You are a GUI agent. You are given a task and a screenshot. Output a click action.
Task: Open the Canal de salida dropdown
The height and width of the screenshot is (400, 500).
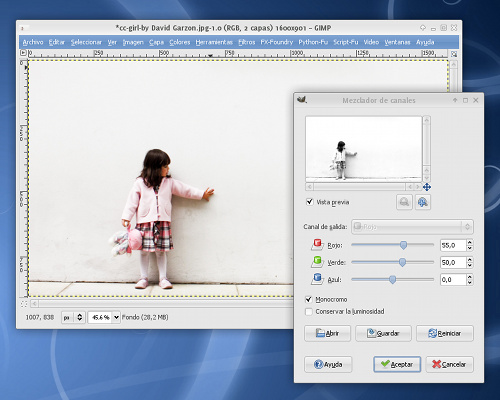[x=412, y=227]
